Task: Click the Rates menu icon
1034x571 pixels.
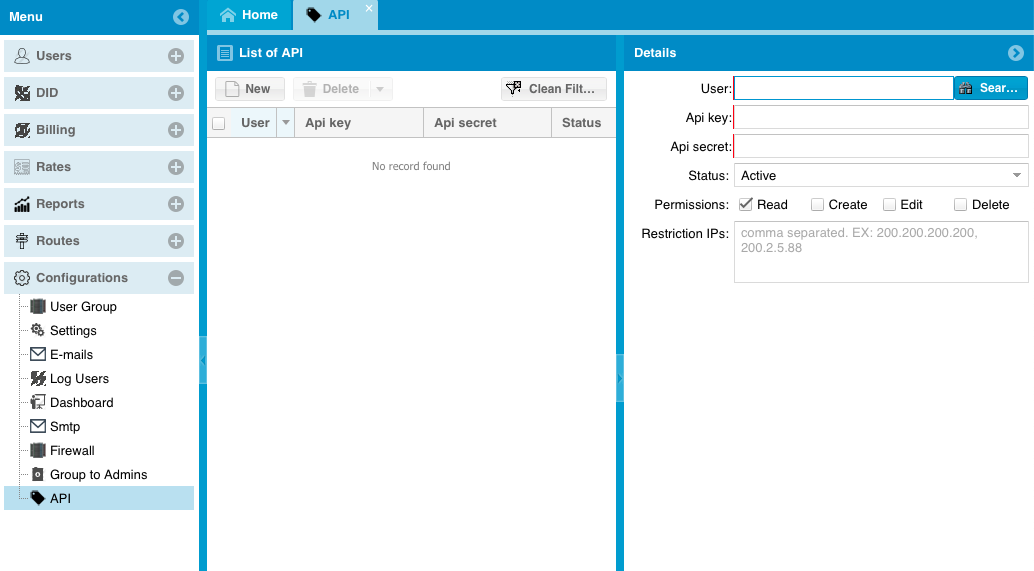Action: (22, 167)
